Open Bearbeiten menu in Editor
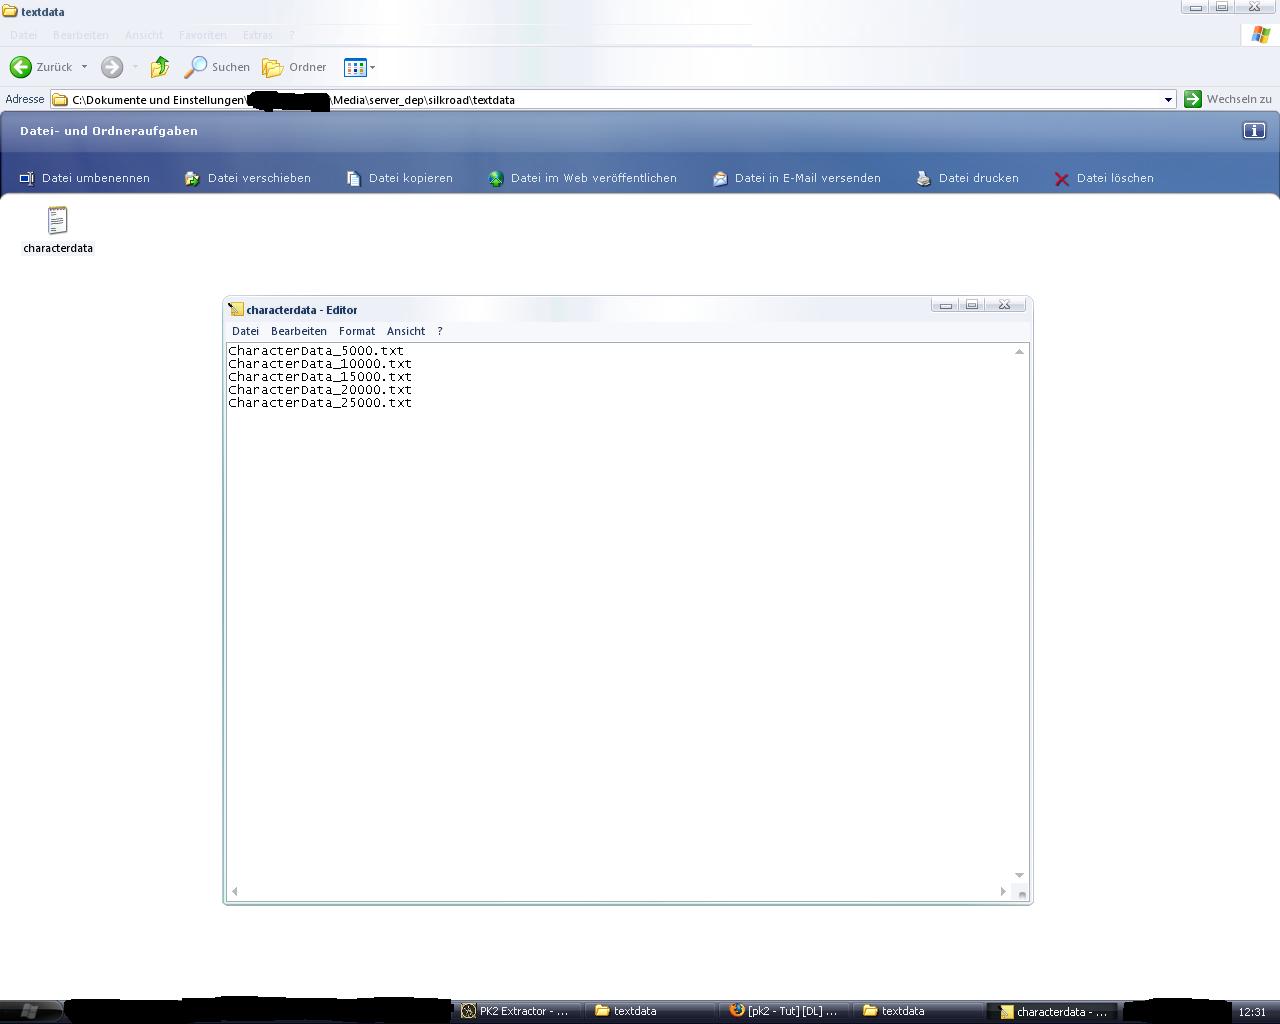Image resolution: width=1280 pixels, height=1024 pixels. click(298, 331)
